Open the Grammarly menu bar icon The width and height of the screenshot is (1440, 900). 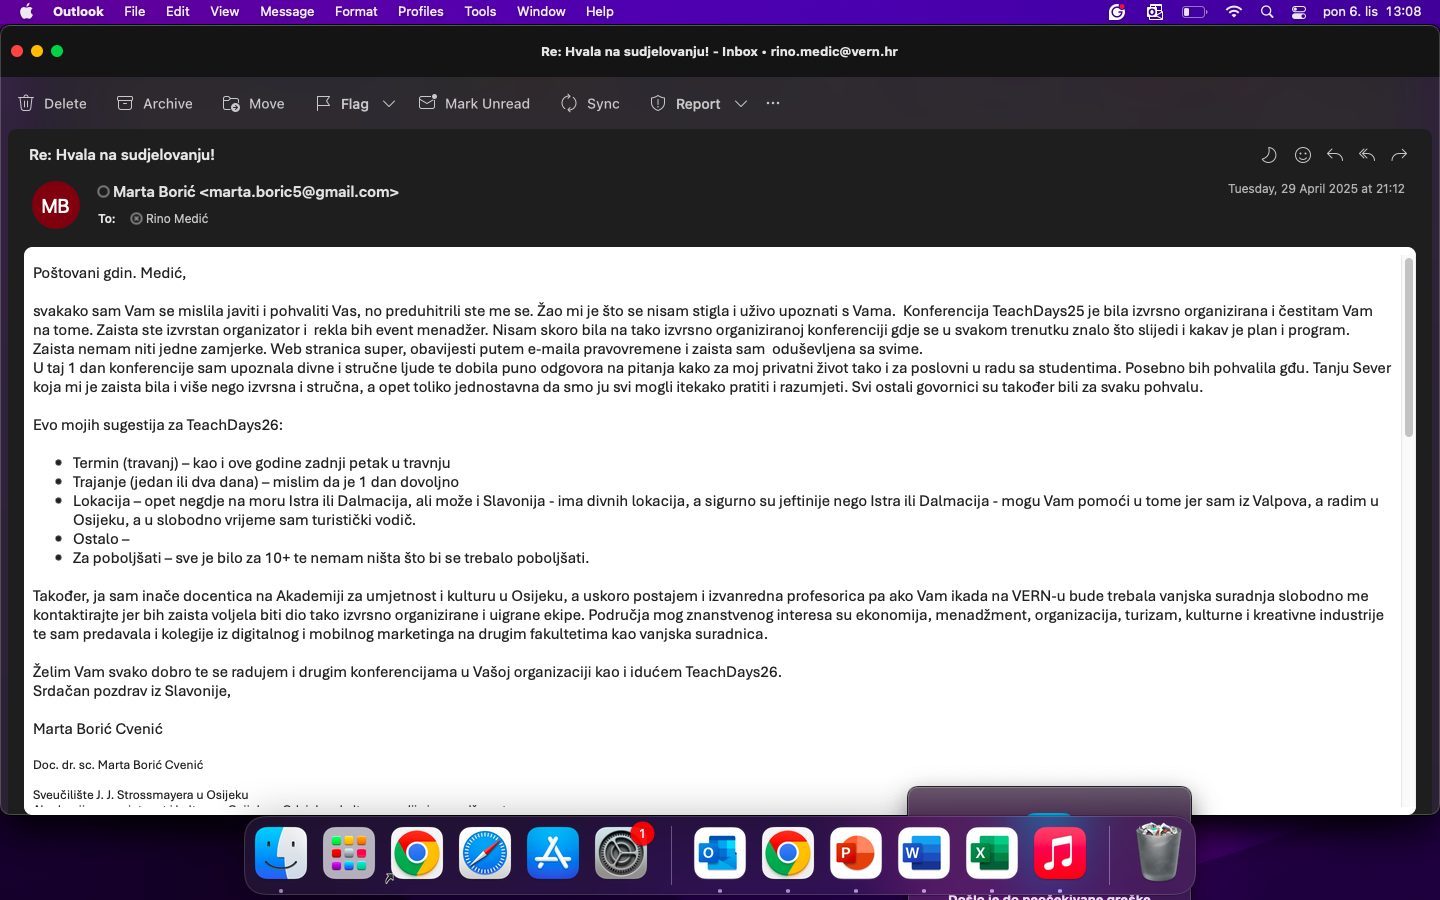(x=1117, y=12)
